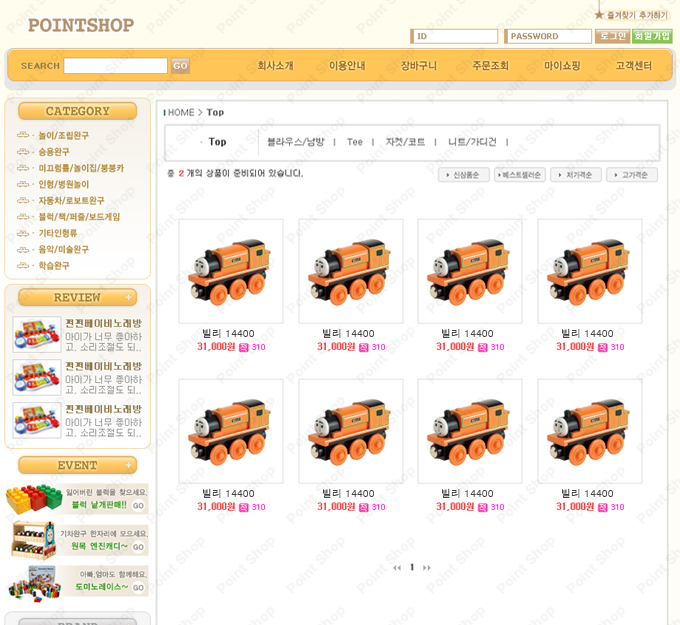Sort by 신상품순 newest

(464, 175)
